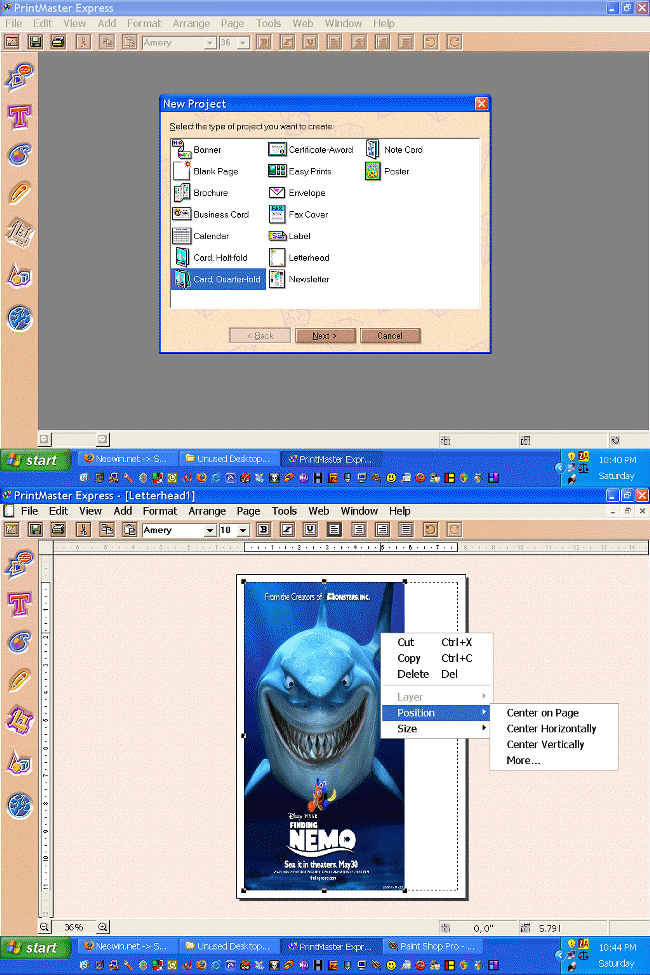Choose Copy from the context menu
Screen dimensions: 650x975
(437, 658)
